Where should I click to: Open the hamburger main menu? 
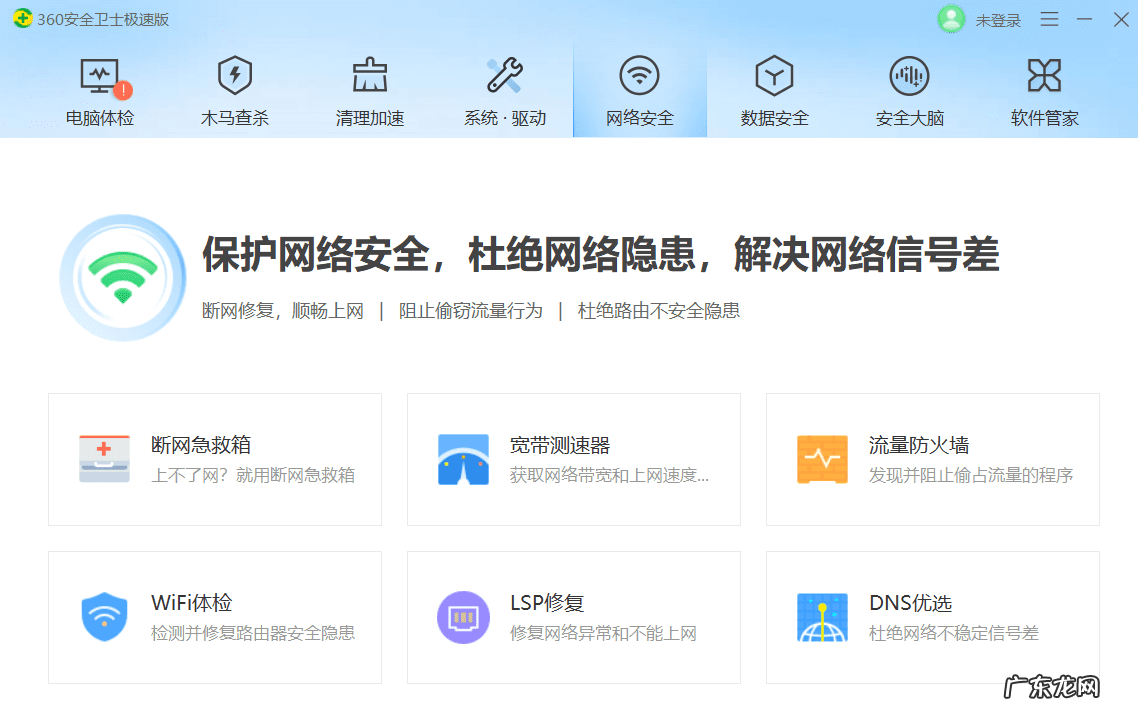(x=1049, y=18)
